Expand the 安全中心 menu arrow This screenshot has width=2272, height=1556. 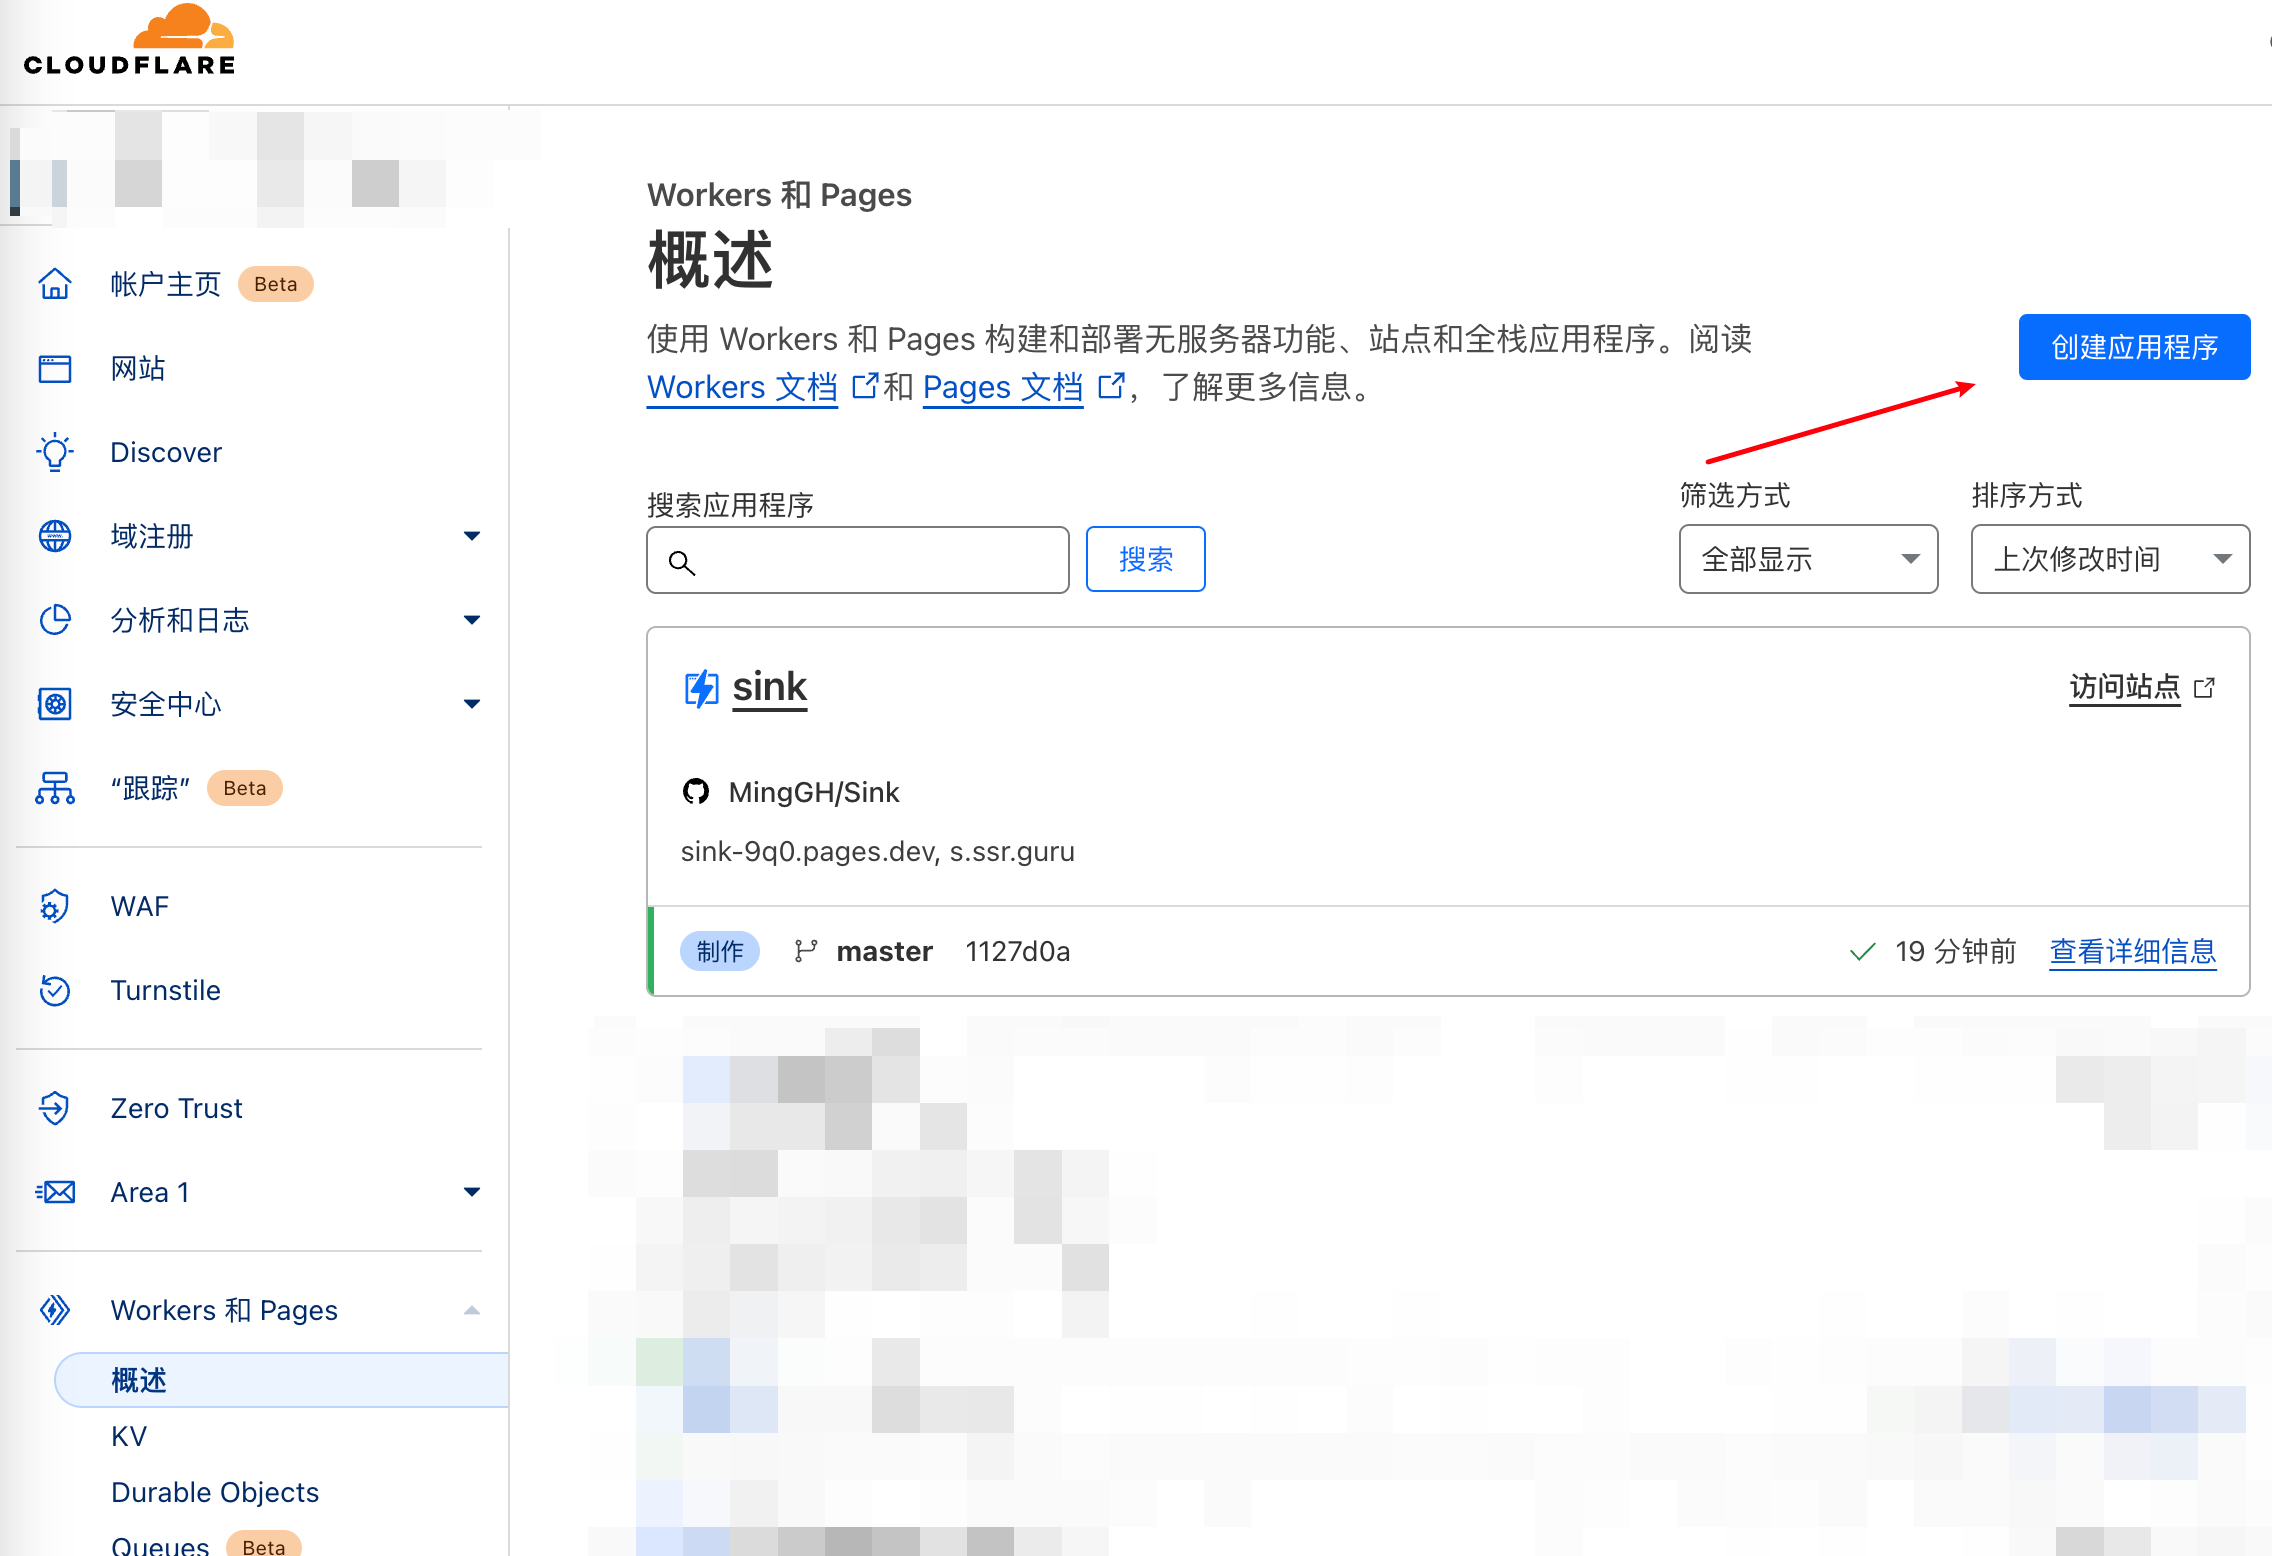[472, 704]
